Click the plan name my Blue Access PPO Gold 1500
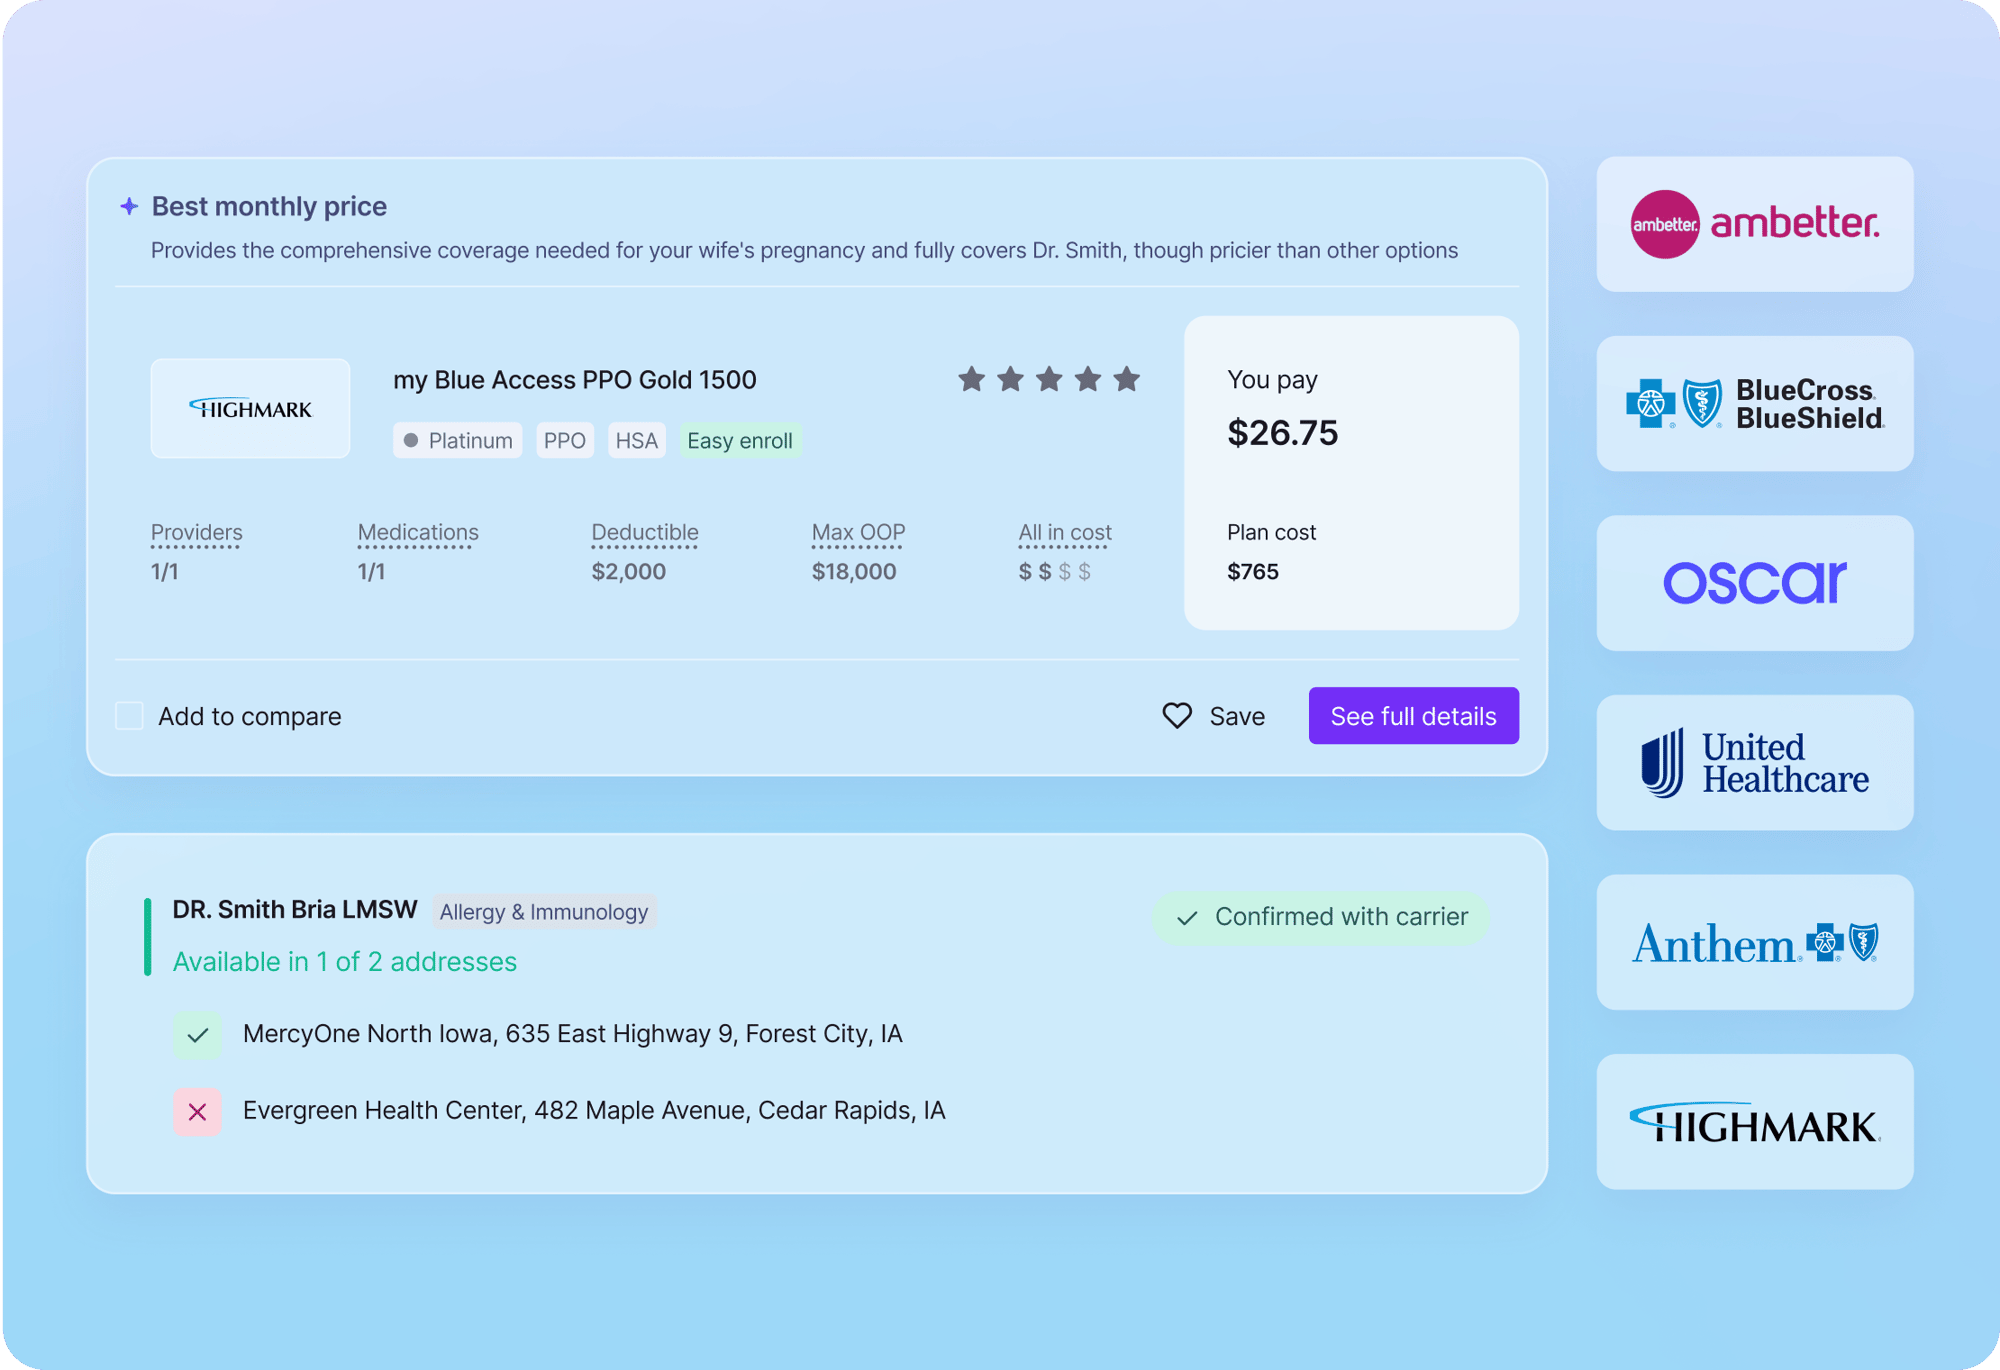Viewport: 2000px width, 1370px height. [x=575, y=380]
